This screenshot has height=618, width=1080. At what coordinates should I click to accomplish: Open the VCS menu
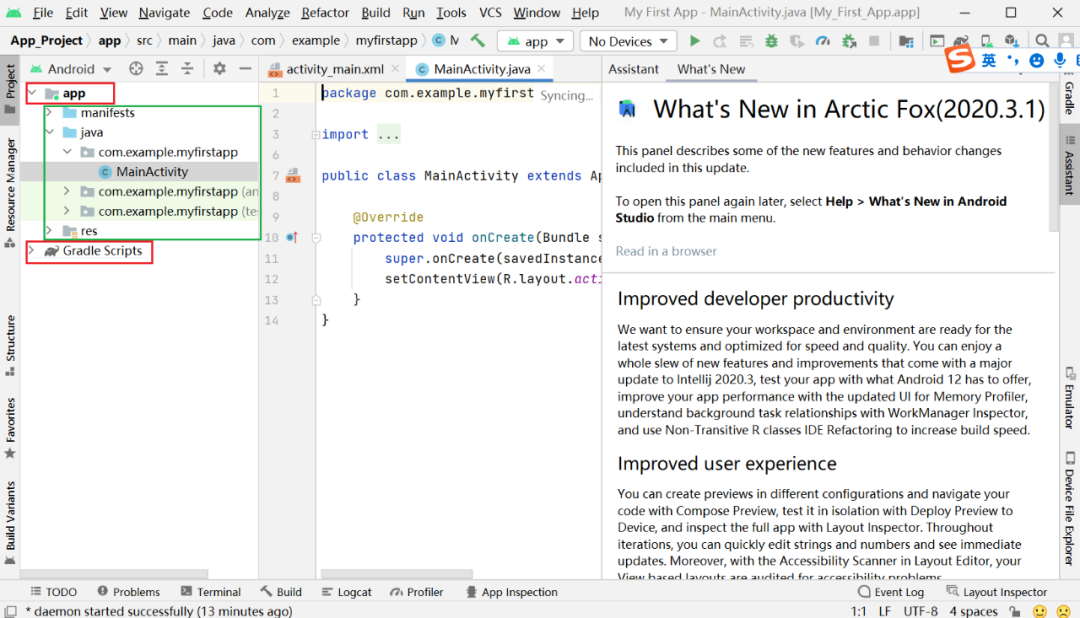(x=490, y=12)
